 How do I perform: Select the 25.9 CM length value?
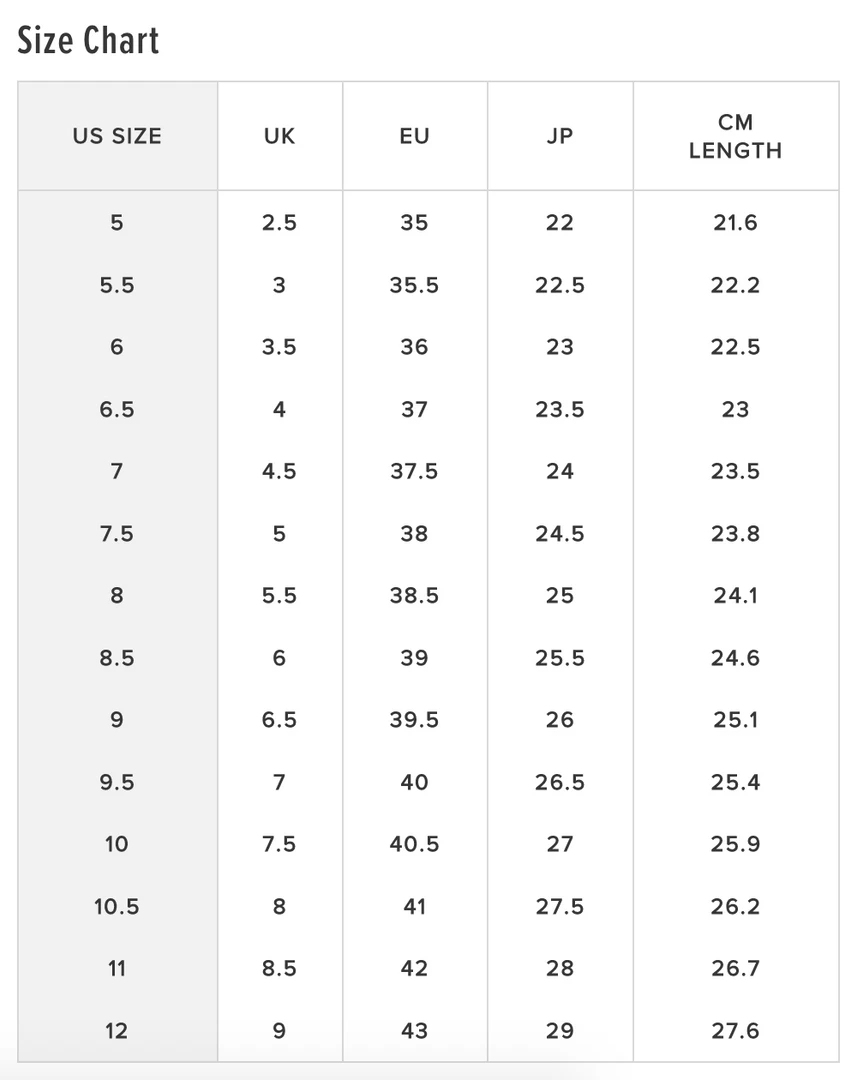pos(735,844)
